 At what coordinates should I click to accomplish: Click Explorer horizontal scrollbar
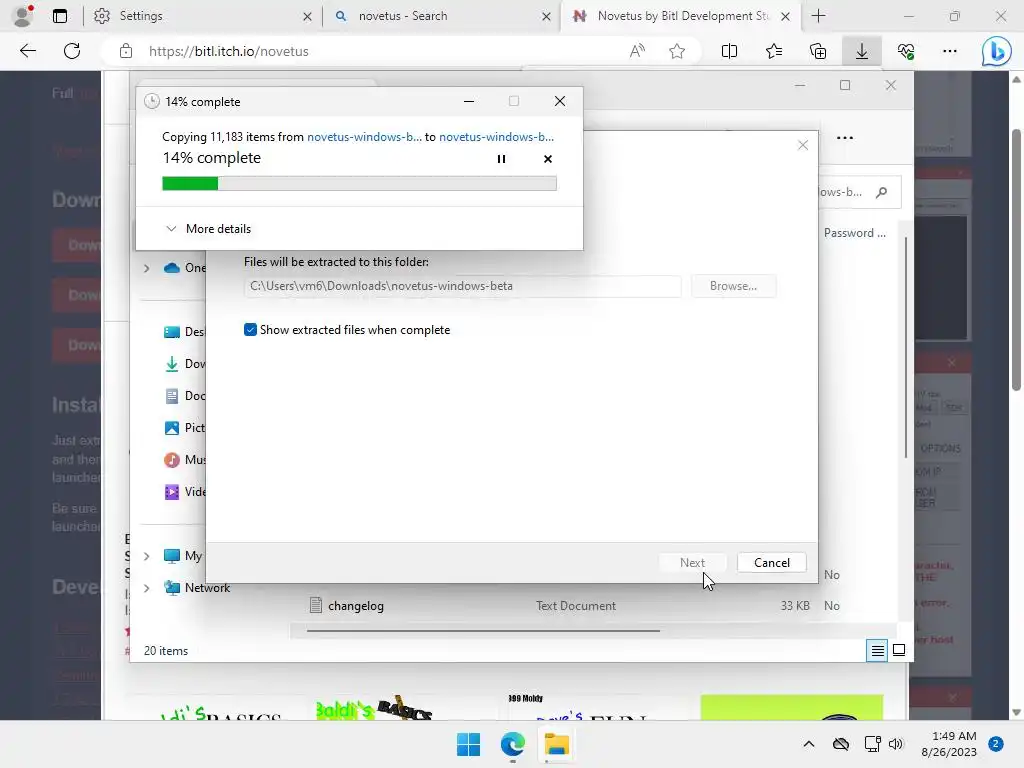coord(483,631)
